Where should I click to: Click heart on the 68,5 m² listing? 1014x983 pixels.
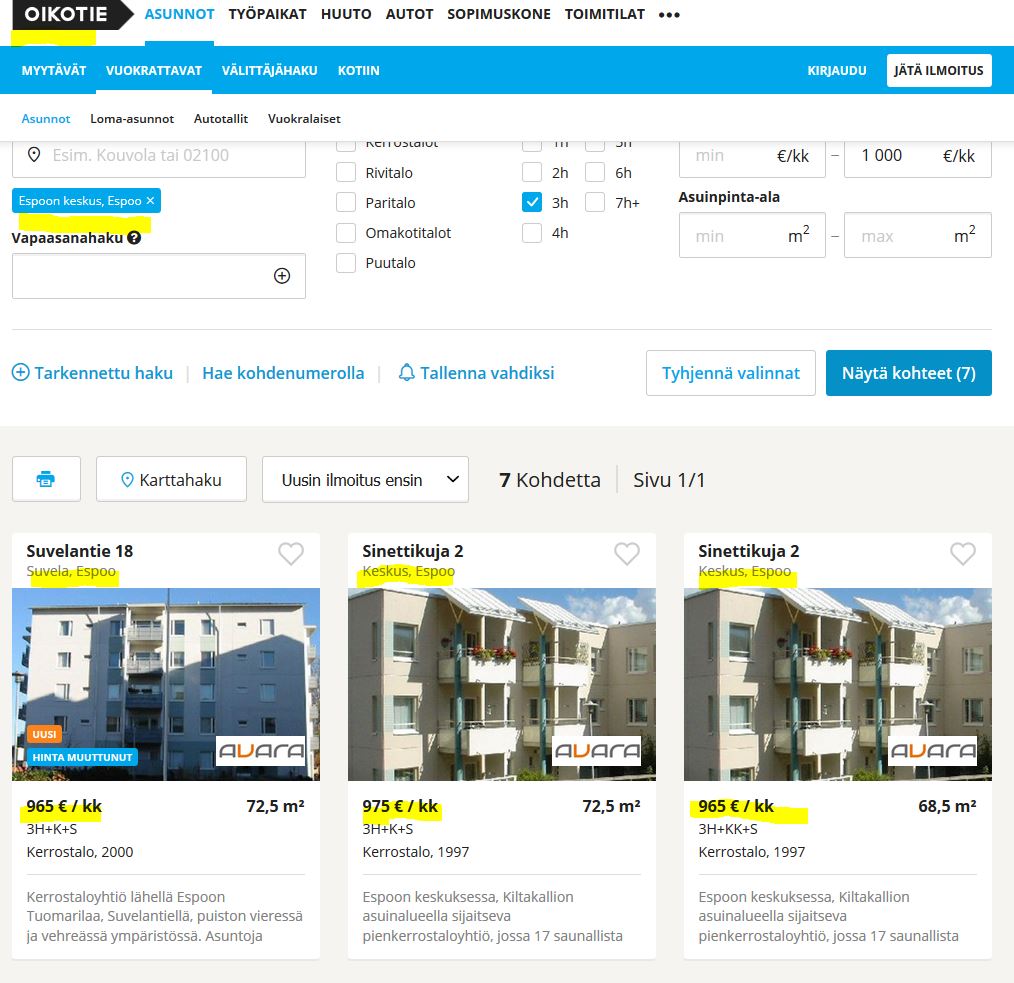click(962, 553)
